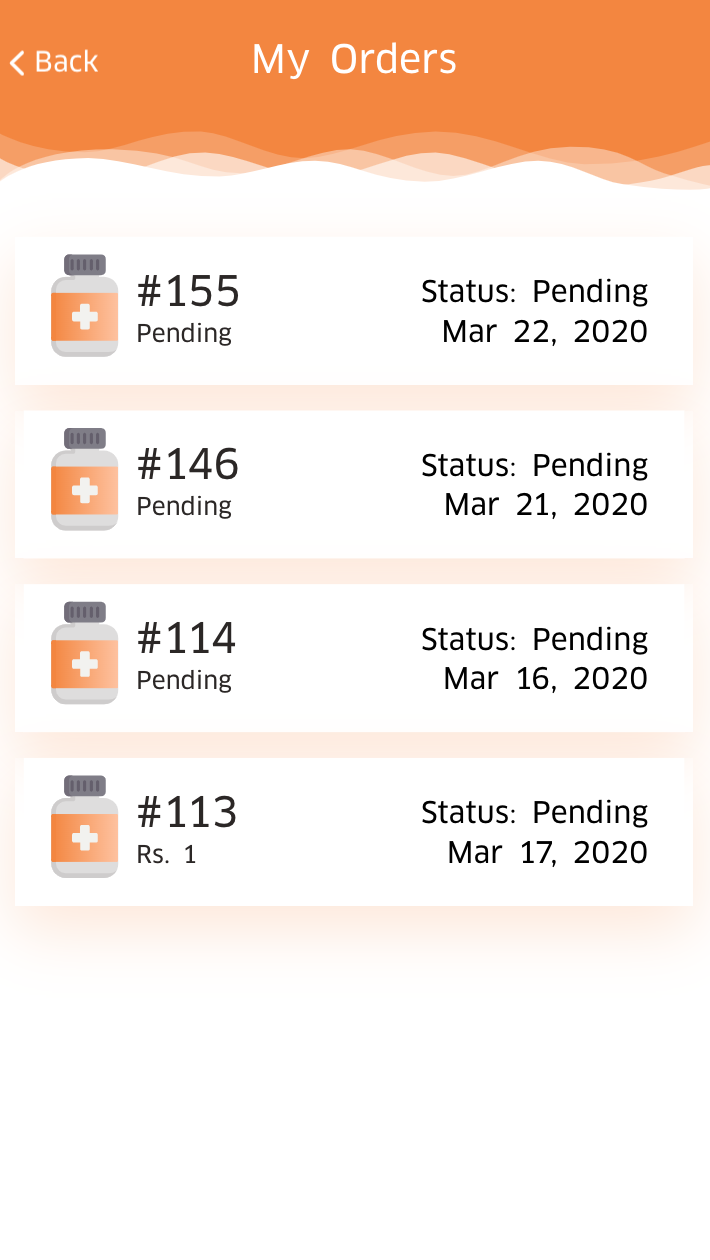Select the Mar 21, 2020 date

click(x=546, y=505)
